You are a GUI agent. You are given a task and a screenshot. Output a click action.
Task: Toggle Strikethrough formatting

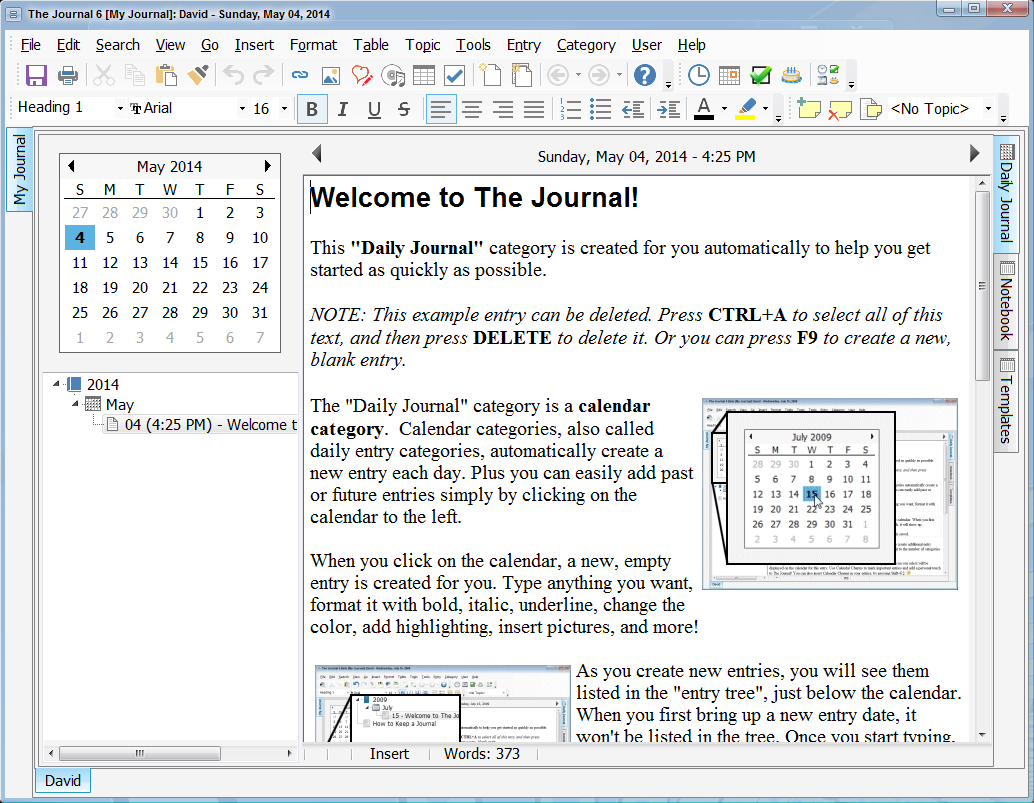click(x=404, y=109)
